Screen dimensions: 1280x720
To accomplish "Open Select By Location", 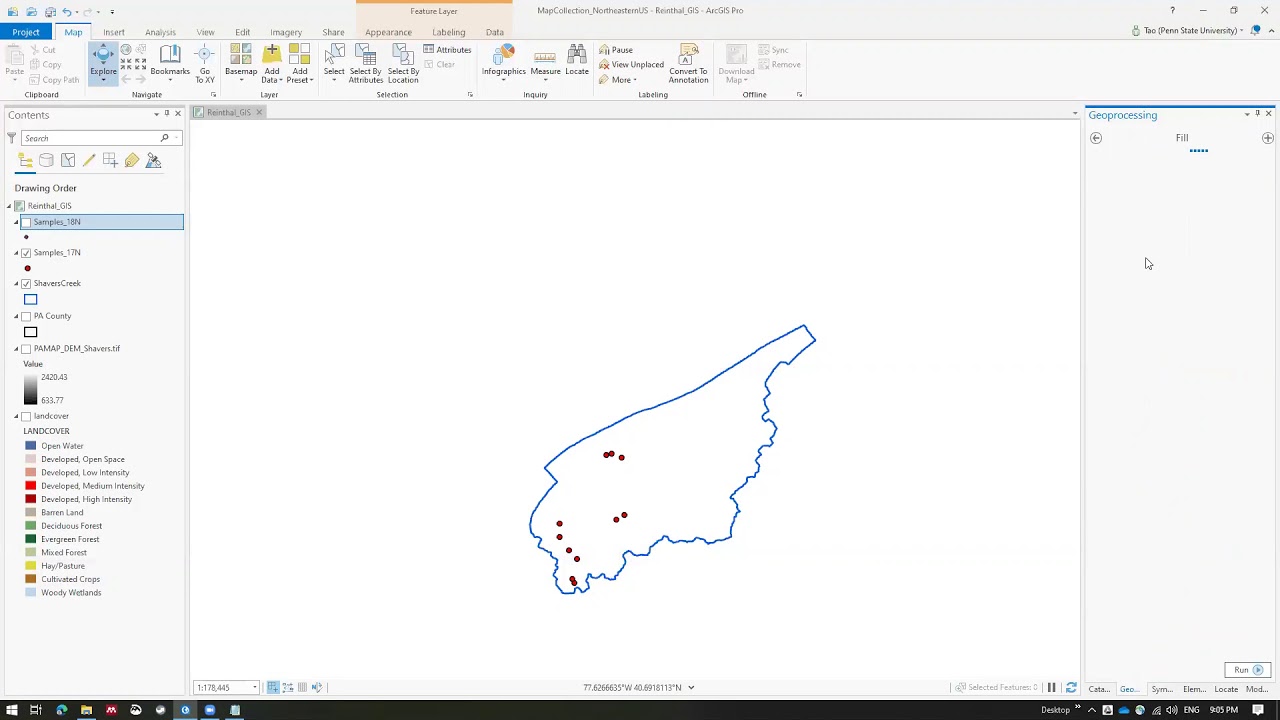I will coord(403,64).
